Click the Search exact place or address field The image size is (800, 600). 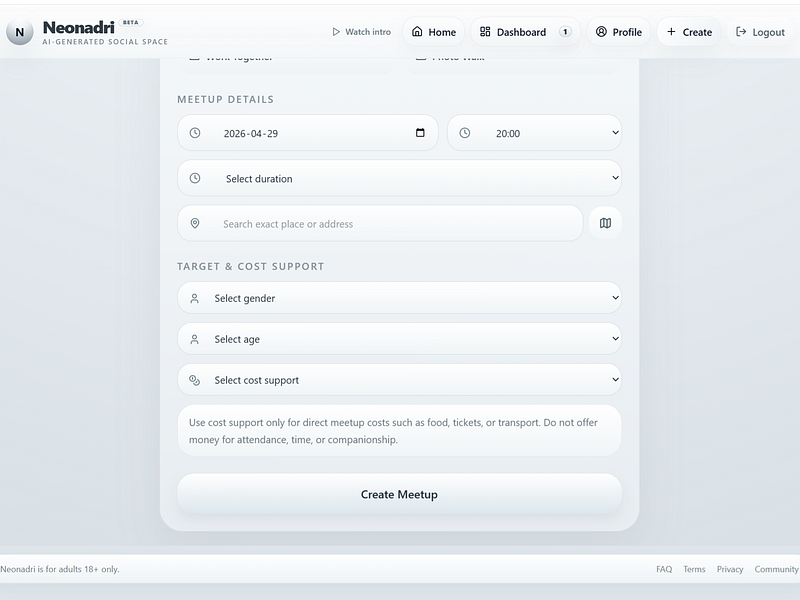[x=380, y=223]
